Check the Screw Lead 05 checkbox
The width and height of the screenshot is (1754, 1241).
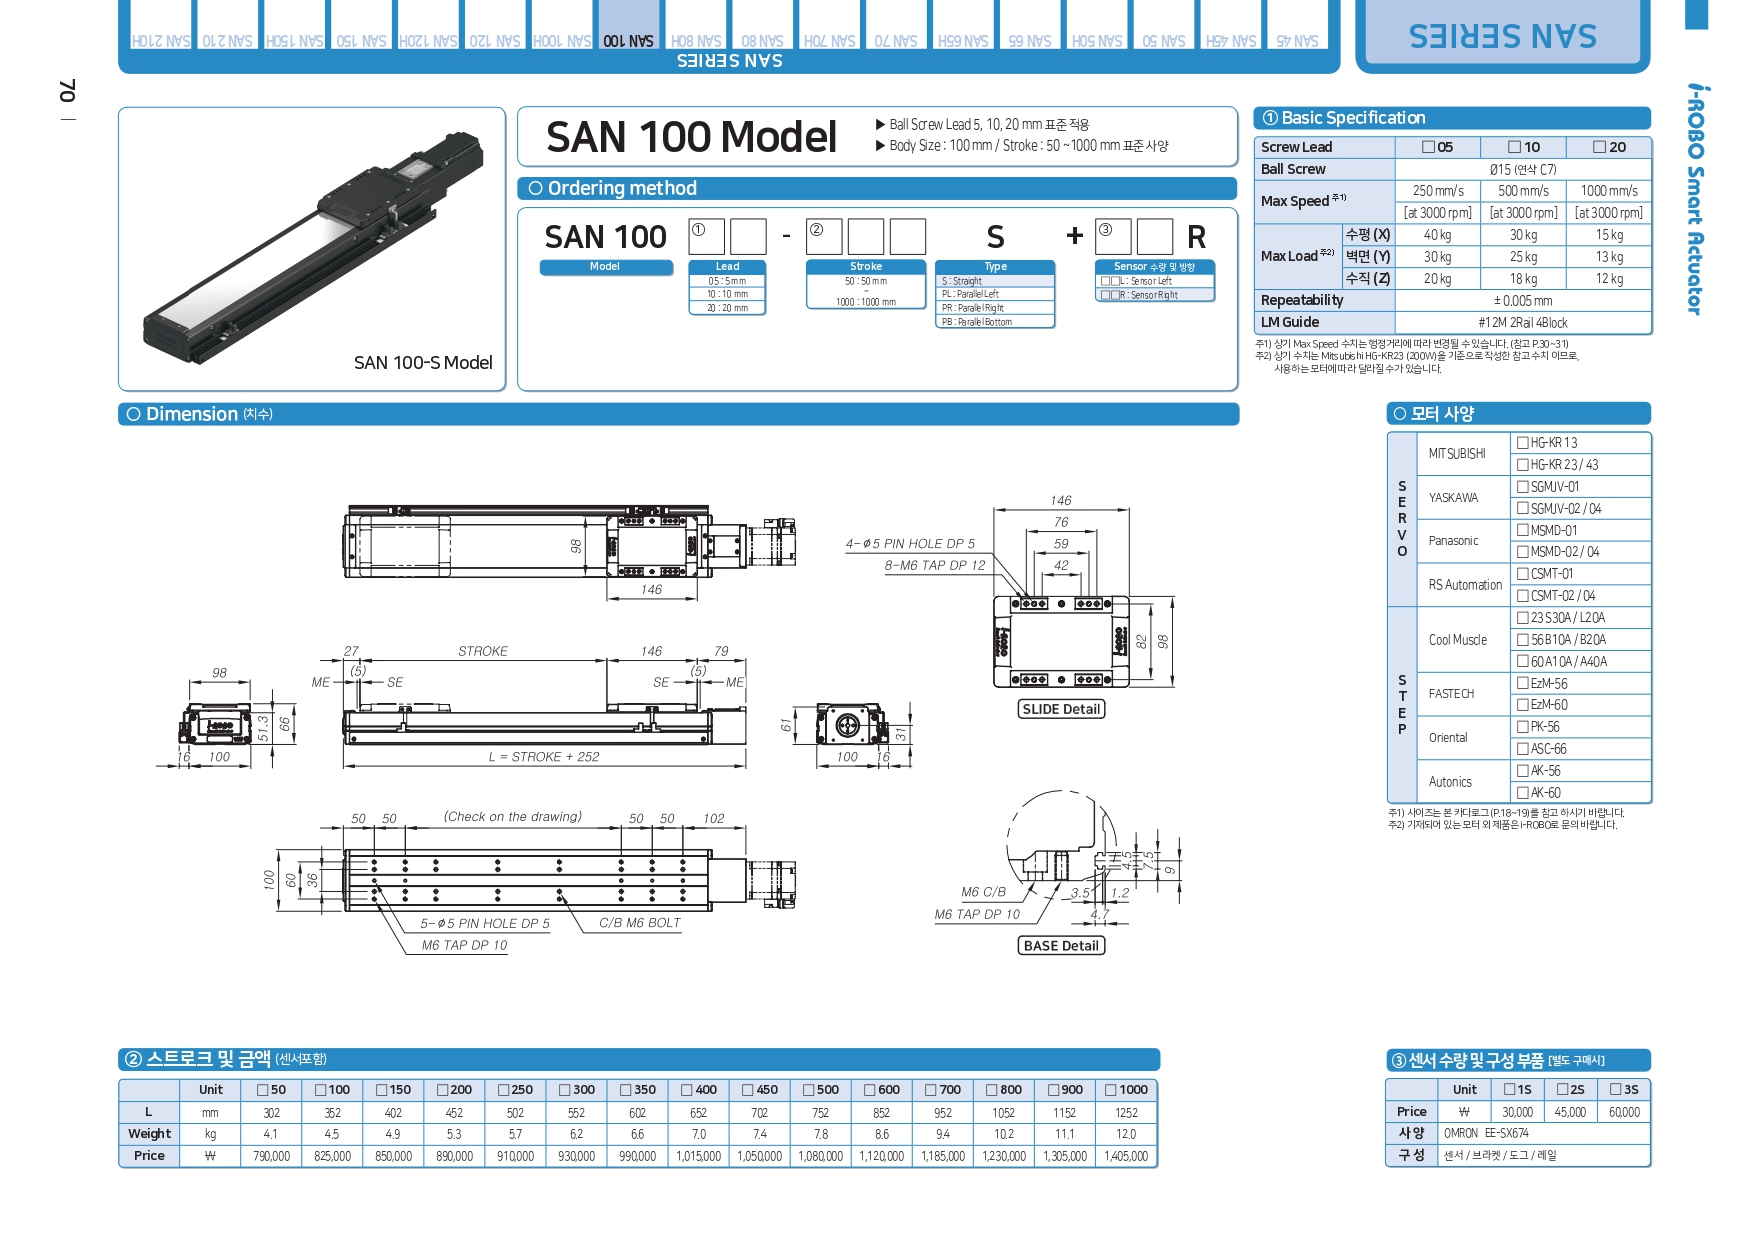[1428, 147]
